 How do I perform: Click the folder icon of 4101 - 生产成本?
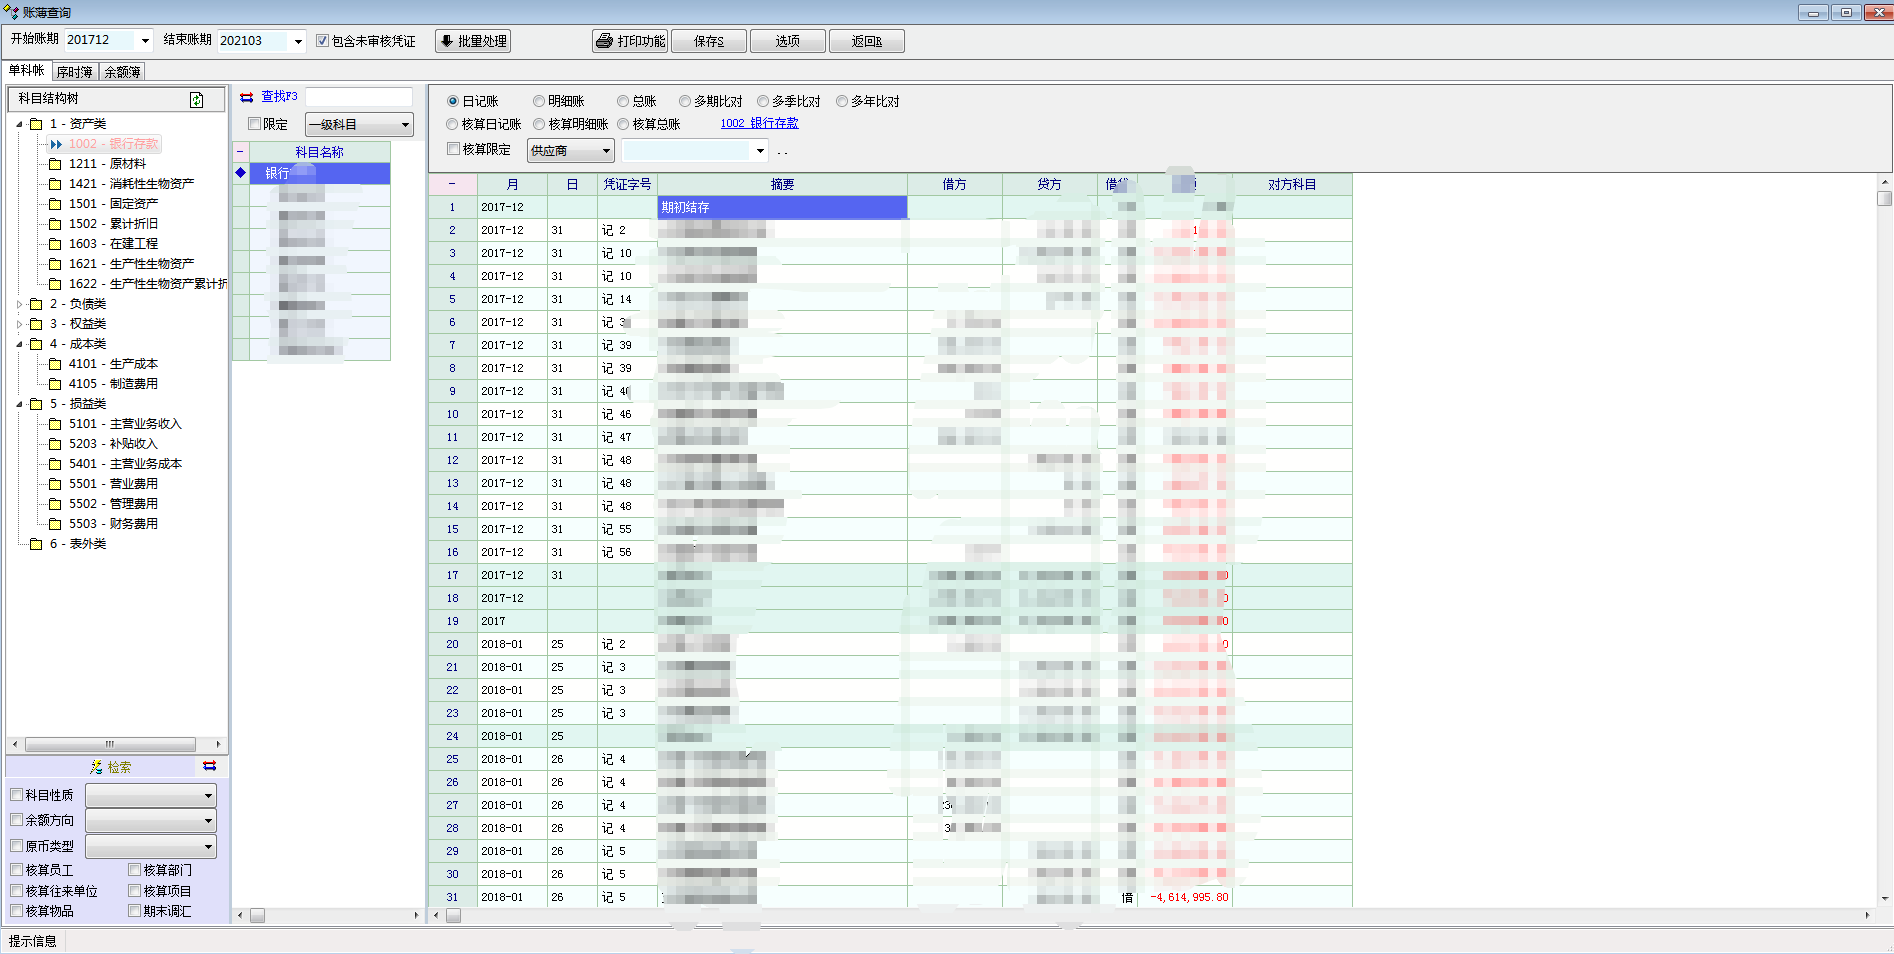tap(56, 364)
